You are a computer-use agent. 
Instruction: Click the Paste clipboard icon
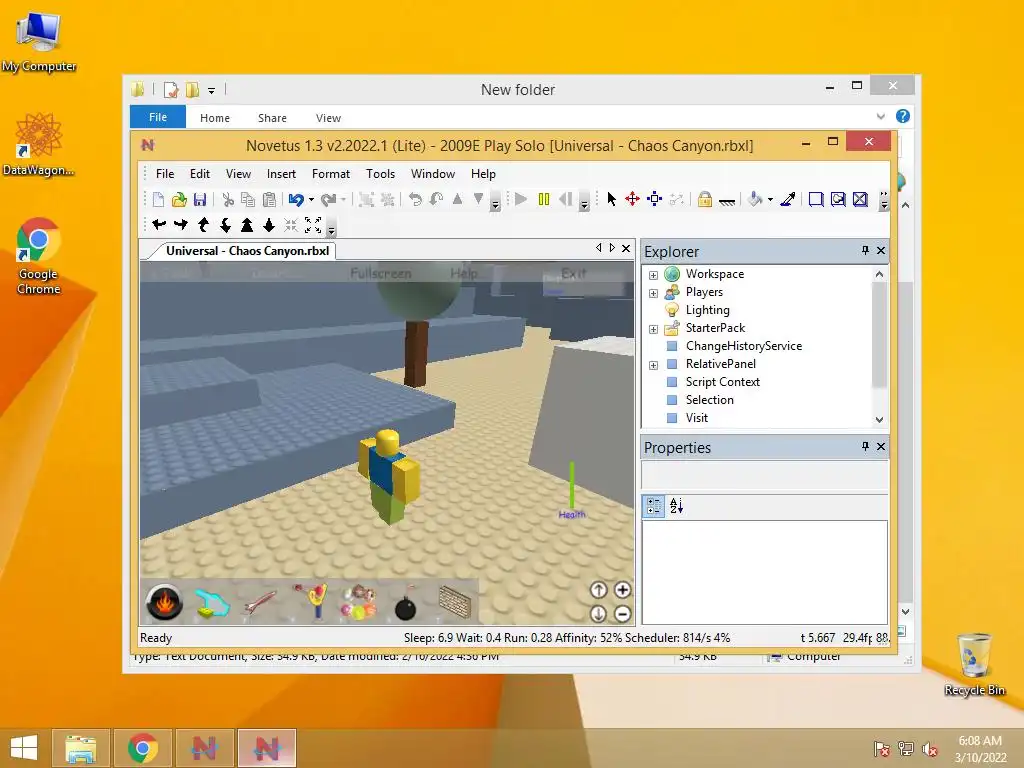(x=269, y=199)
